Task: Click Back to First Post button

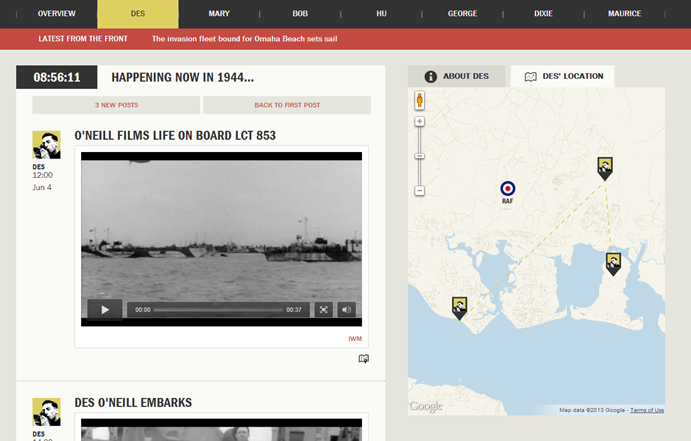Action: tap(287, 105)
